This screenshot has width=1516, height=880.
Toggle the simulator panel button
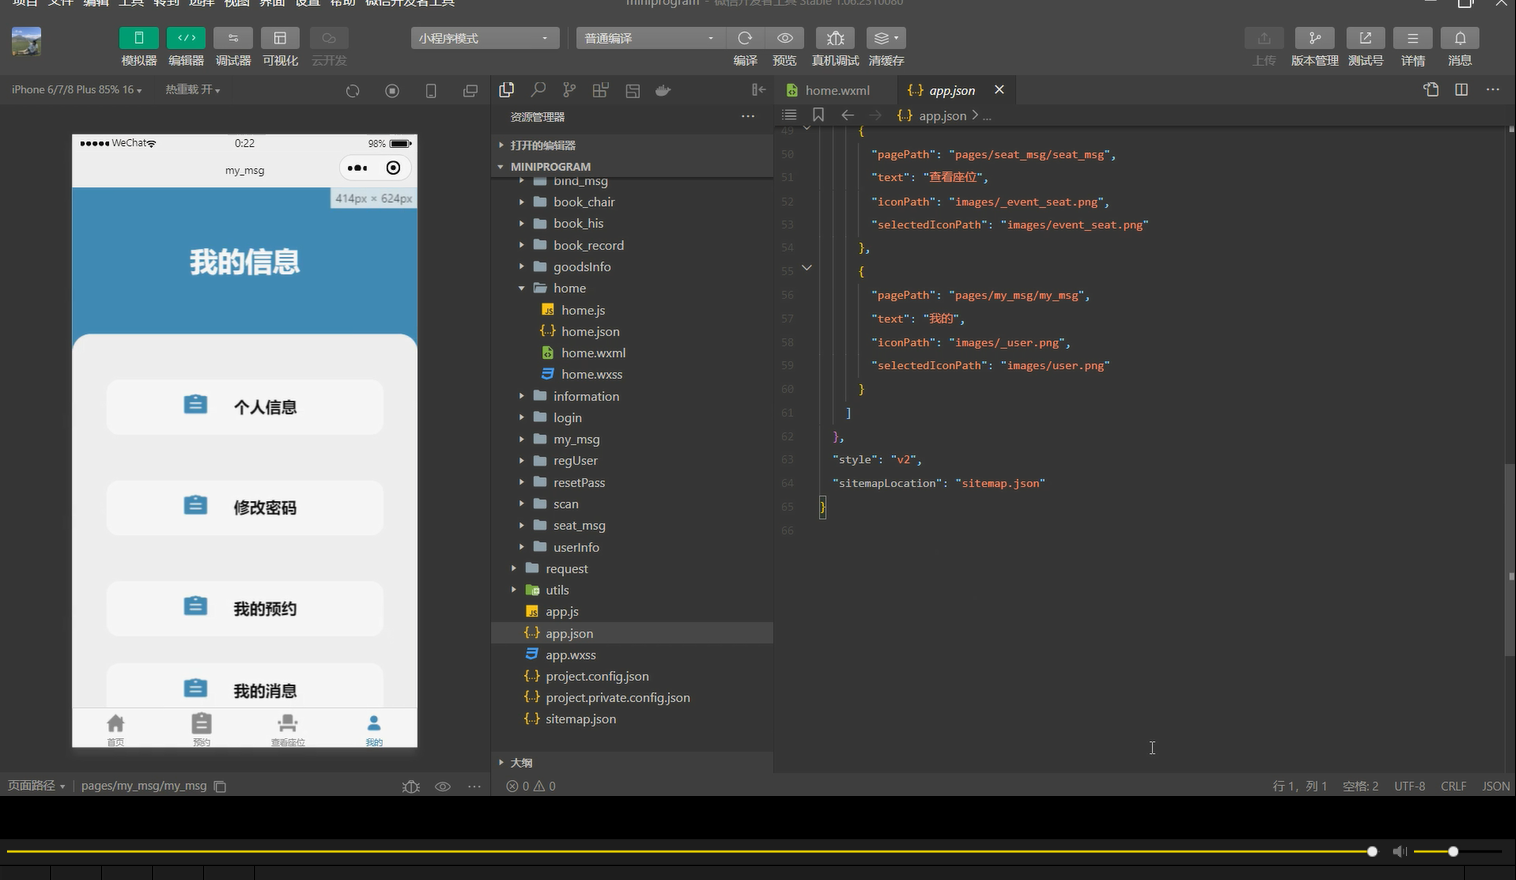click(x=139, y=38)
